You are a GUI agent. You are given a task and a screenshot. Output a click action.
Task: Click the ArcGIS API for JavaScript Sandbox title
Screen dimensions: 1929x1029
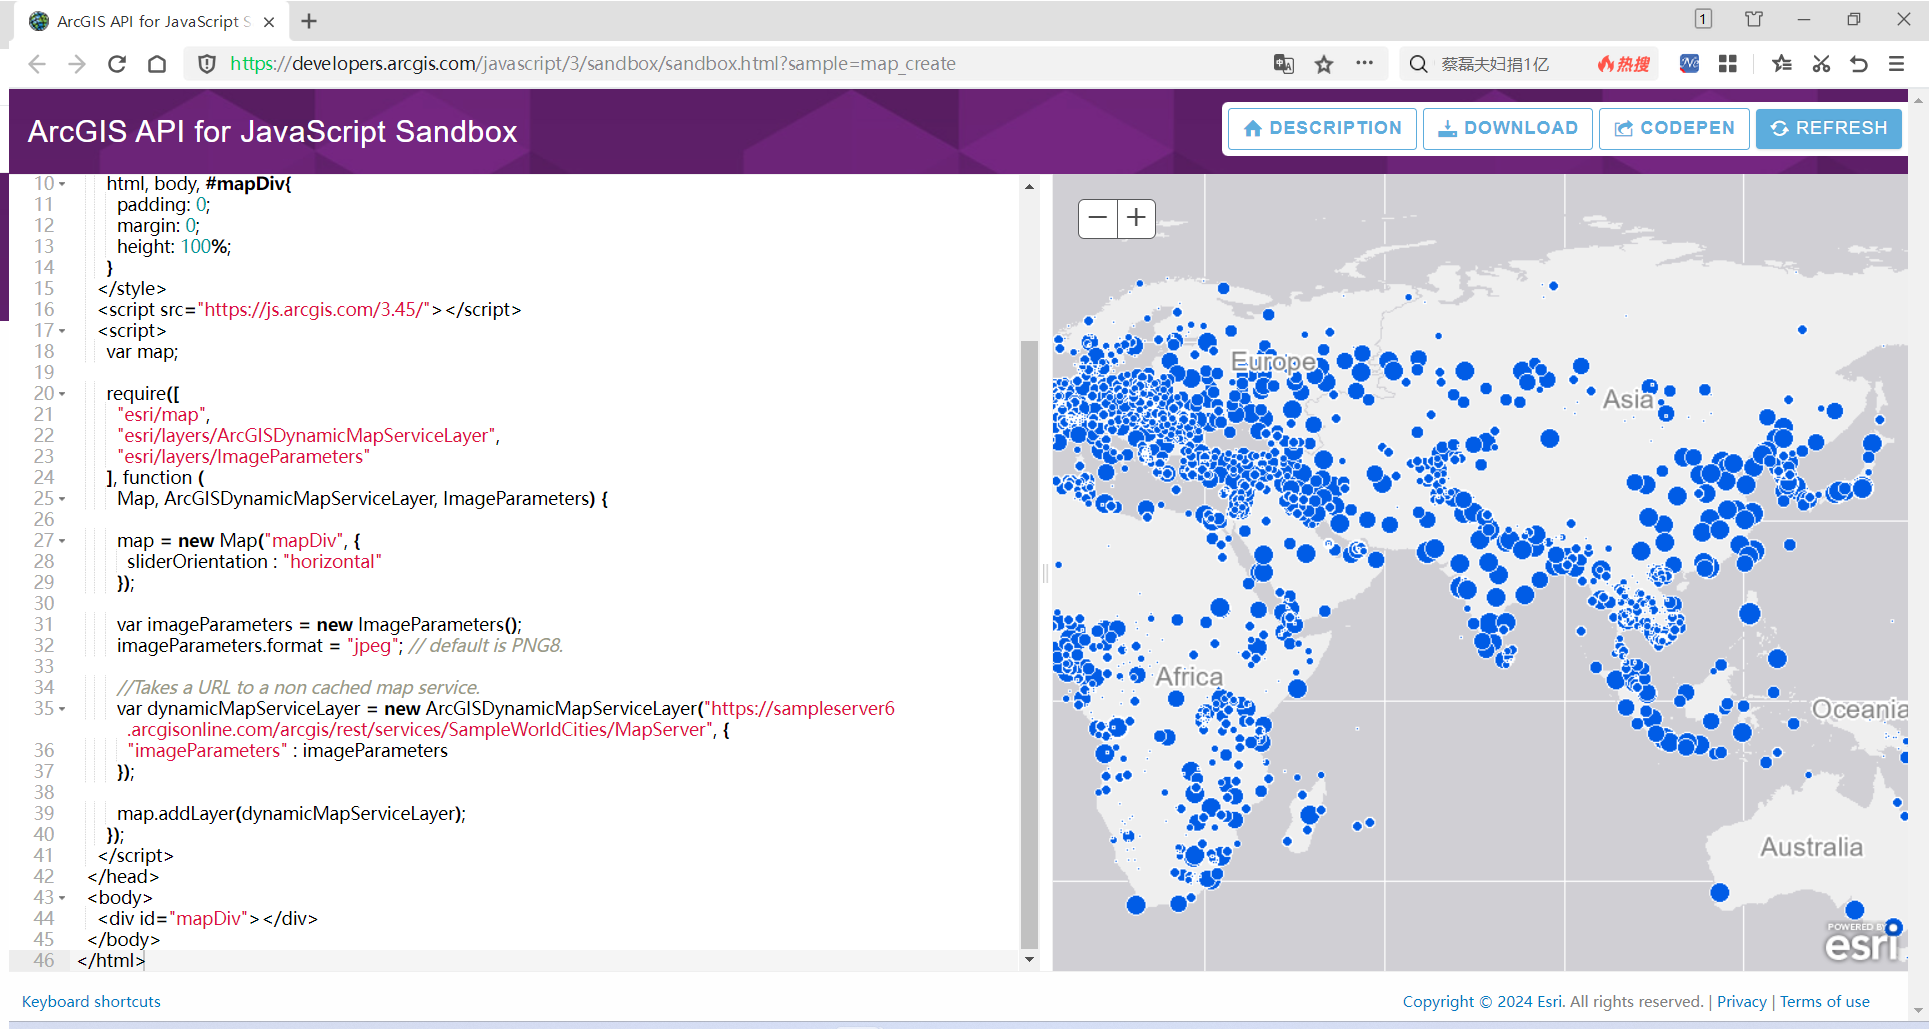point(272,131)
